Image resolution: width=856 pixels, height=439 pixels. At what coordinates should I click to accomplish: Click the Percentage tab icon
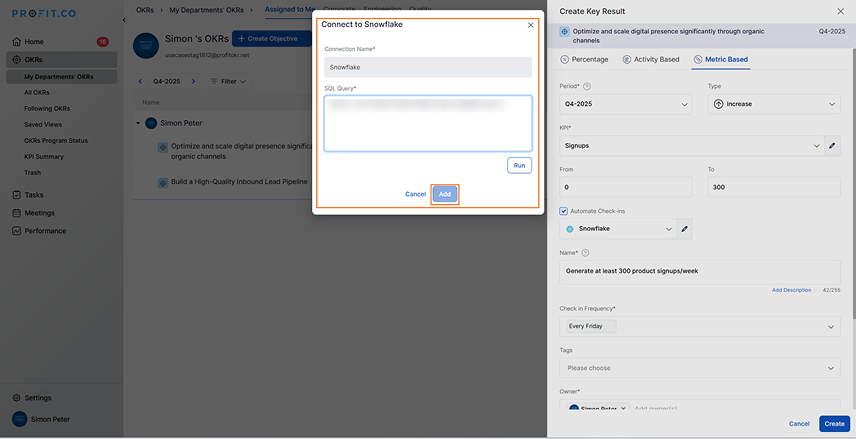(564, 60)
